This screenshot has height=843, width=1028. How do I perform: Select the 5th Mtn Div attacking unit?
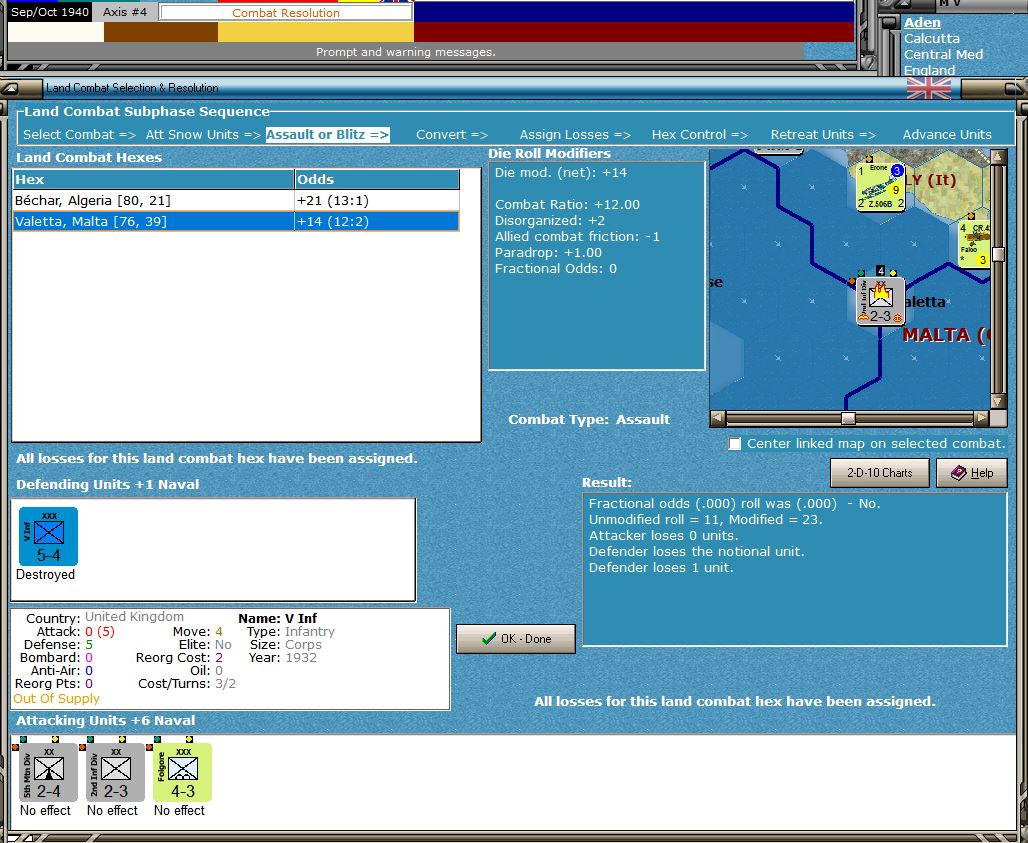point(49,772)
